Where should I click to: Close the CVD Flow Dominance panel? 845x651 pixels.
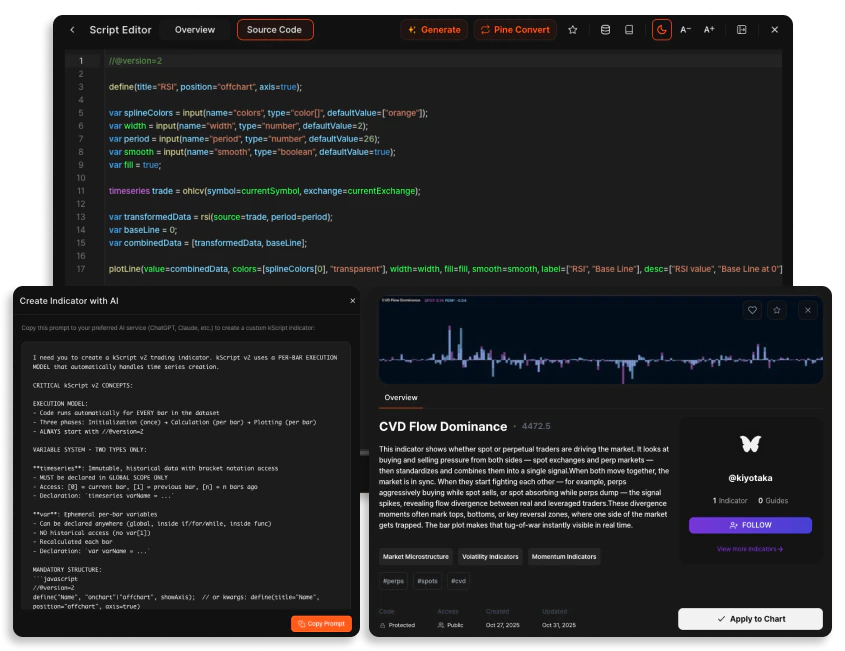808,310
